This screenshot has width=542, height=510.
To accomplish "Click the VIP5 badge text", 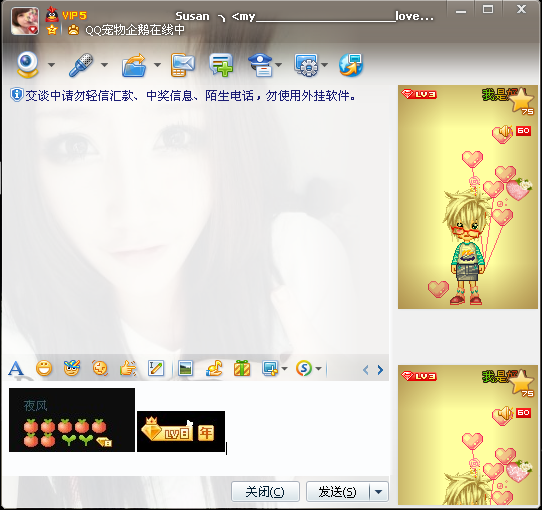I will coord(74,16).
